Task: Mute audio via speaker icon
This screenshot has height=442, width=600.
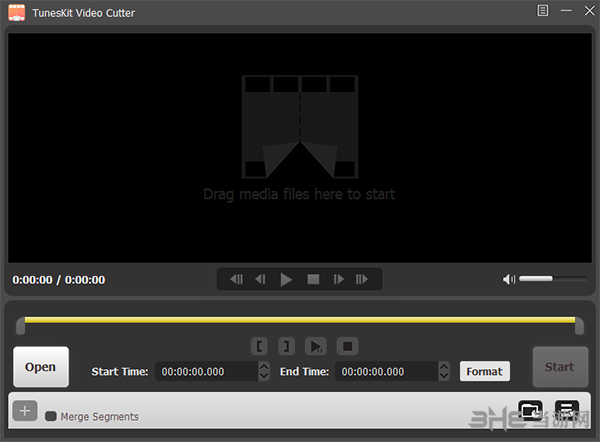Action: [509, 279]
